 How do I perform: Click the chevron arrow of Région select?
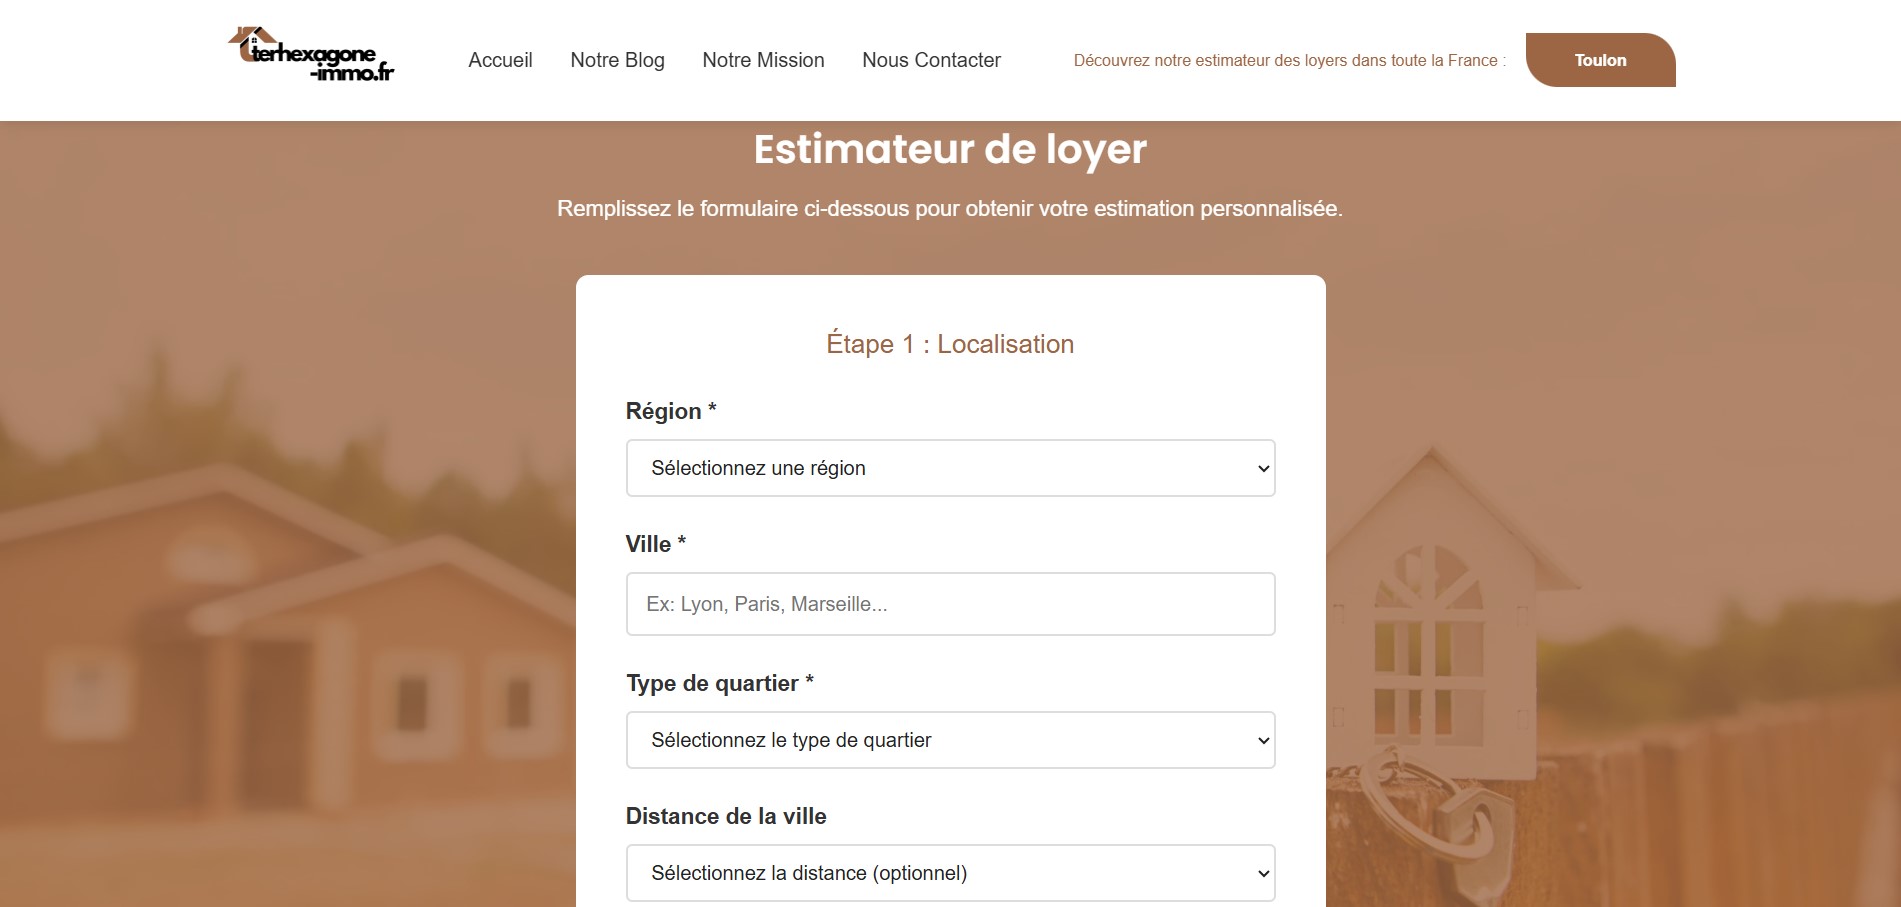pyautogui.click(x=1263, y=469)
